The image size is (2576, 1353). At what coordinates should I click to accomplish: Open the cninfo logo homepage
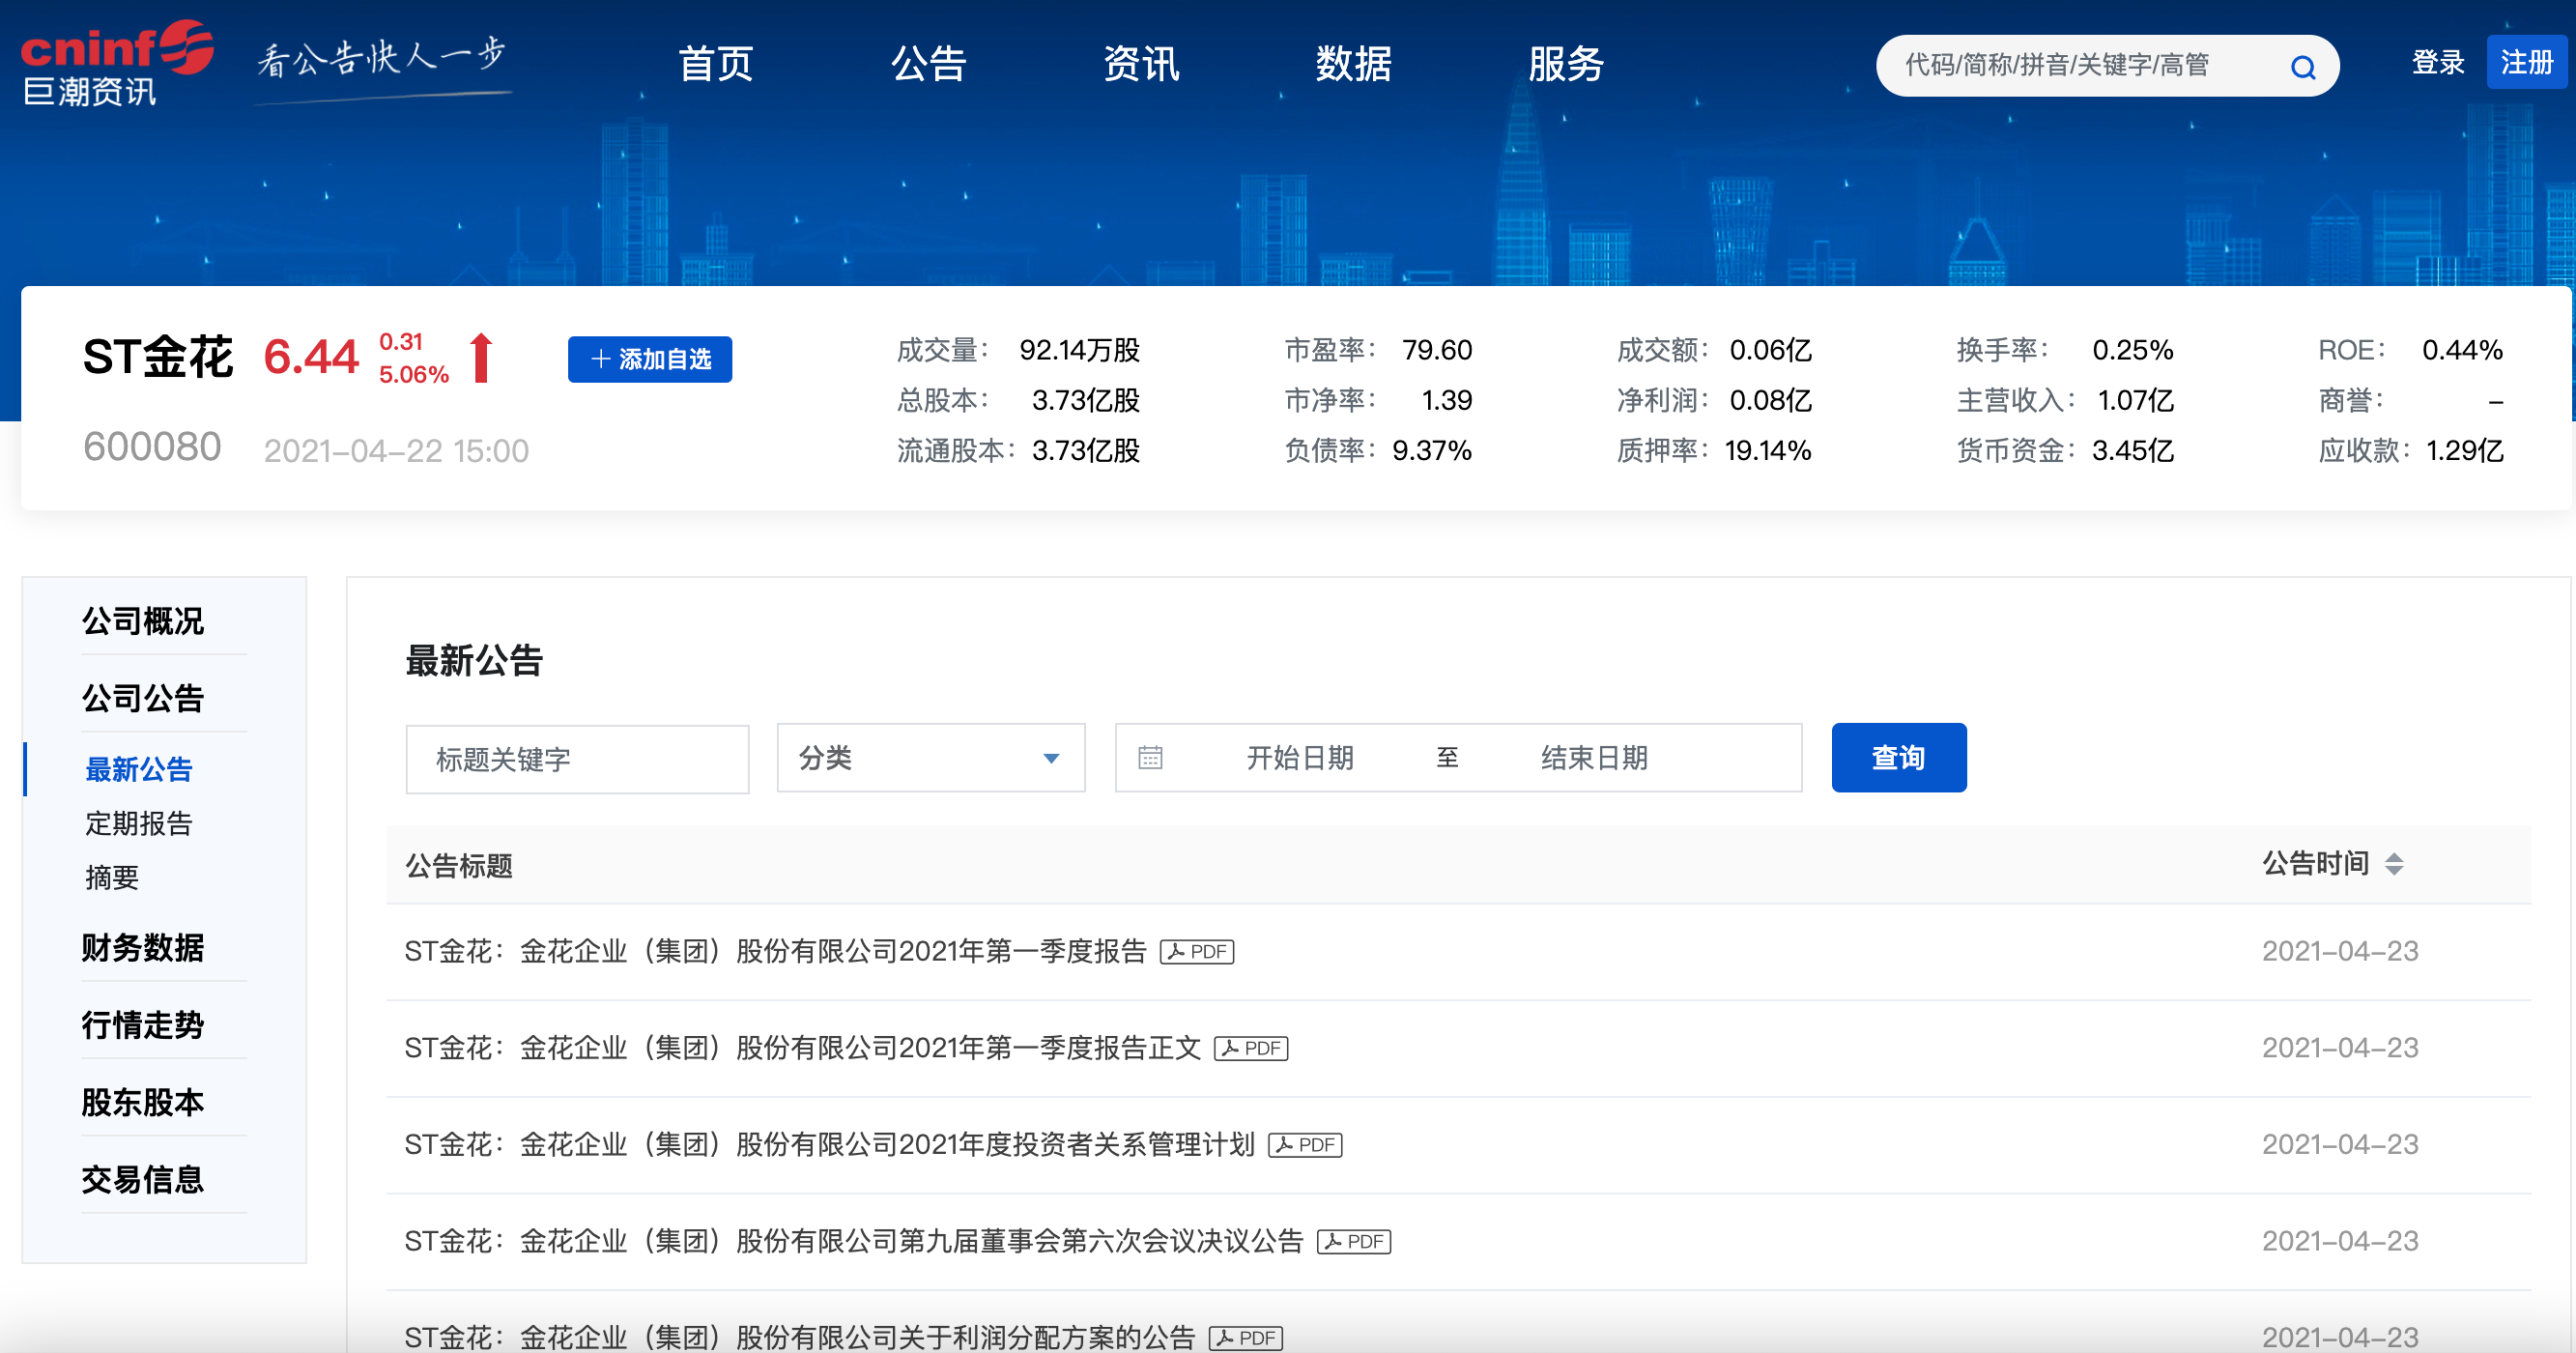pyautogui.click(x=117, y=63)
